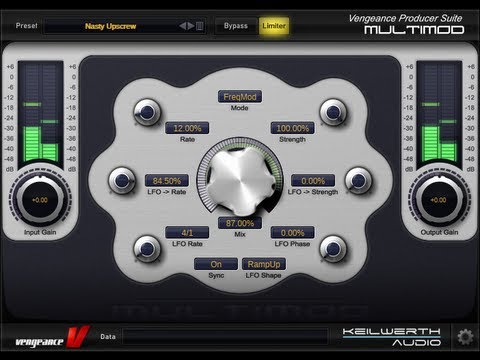Screen dimensions: 480x360
Task: Toggle the Bypass button
Action: point(236,26)
